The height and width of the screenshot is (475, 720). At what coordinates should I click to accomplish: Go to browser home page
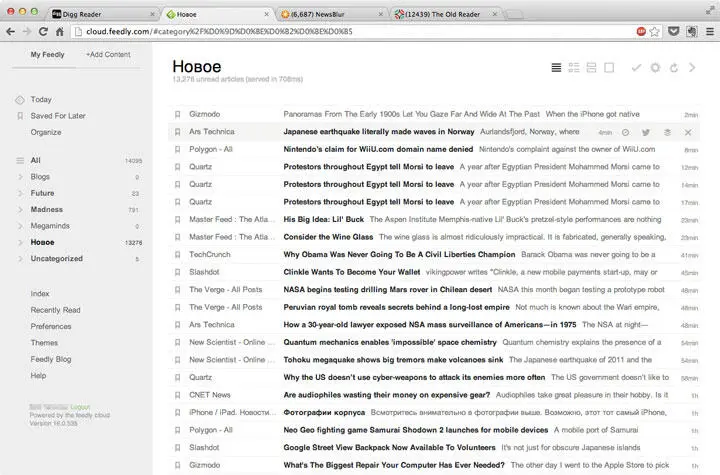tap(60, 31)
